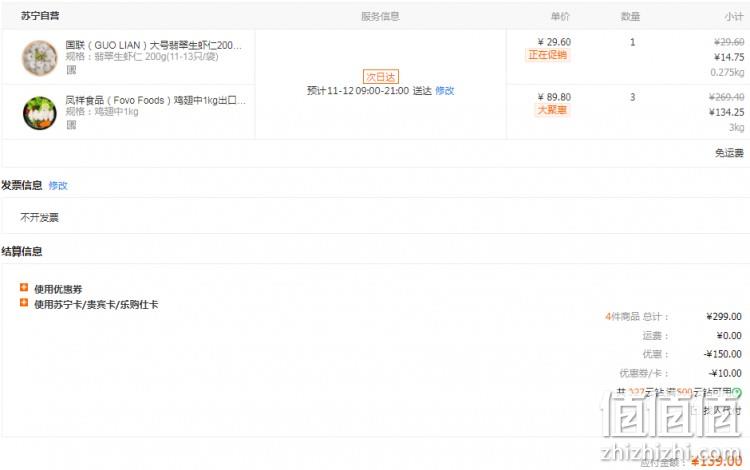This screenshot has height=470, width=750.
Task: Click the green help icon near 云钻
Action: 737,393
